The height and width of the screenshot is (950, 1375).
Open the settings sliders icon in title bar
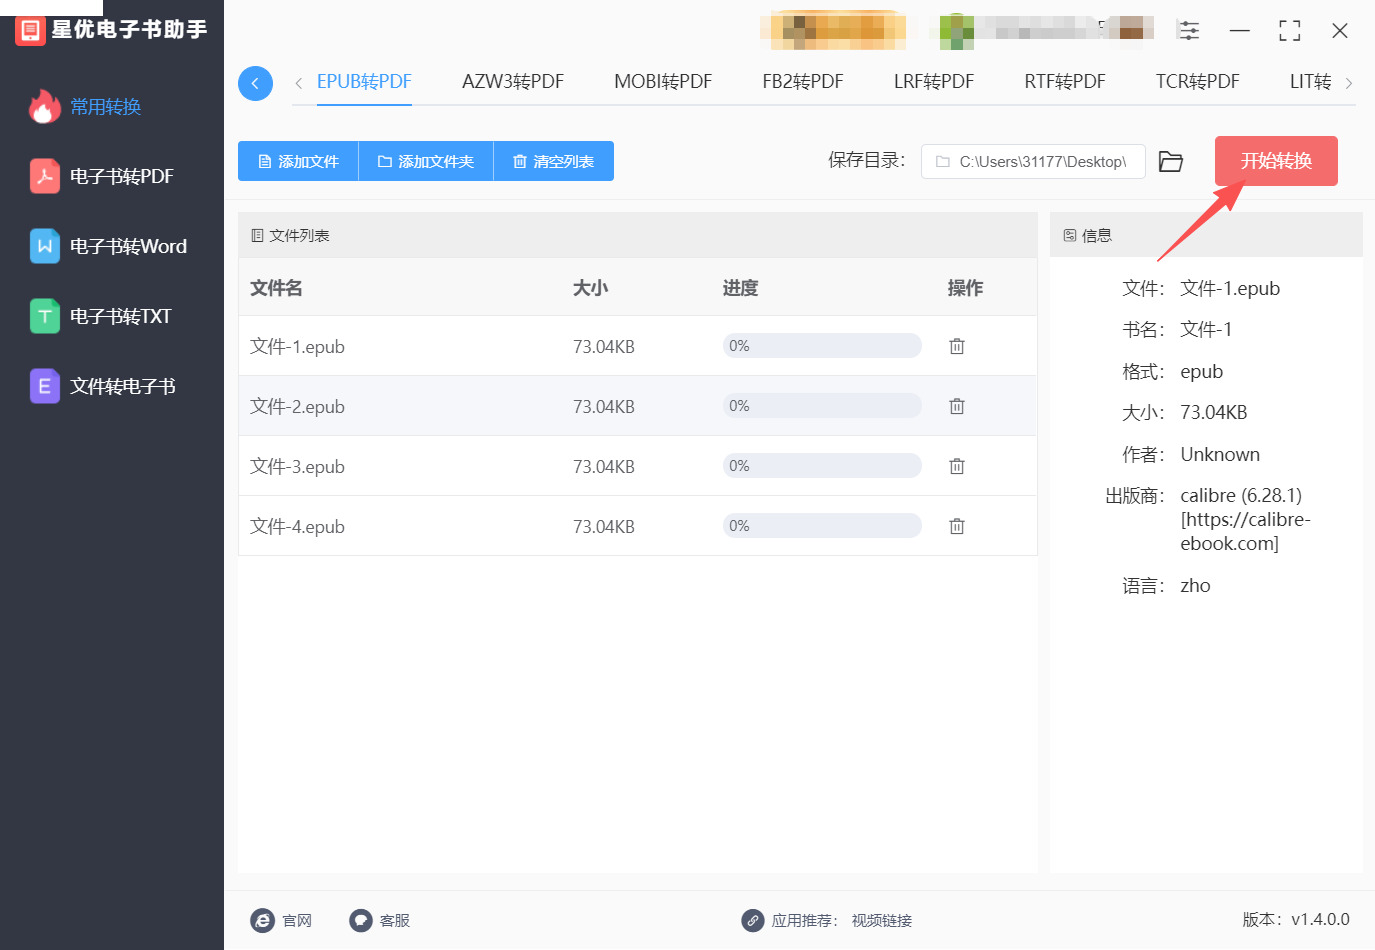click(1189, 30)
